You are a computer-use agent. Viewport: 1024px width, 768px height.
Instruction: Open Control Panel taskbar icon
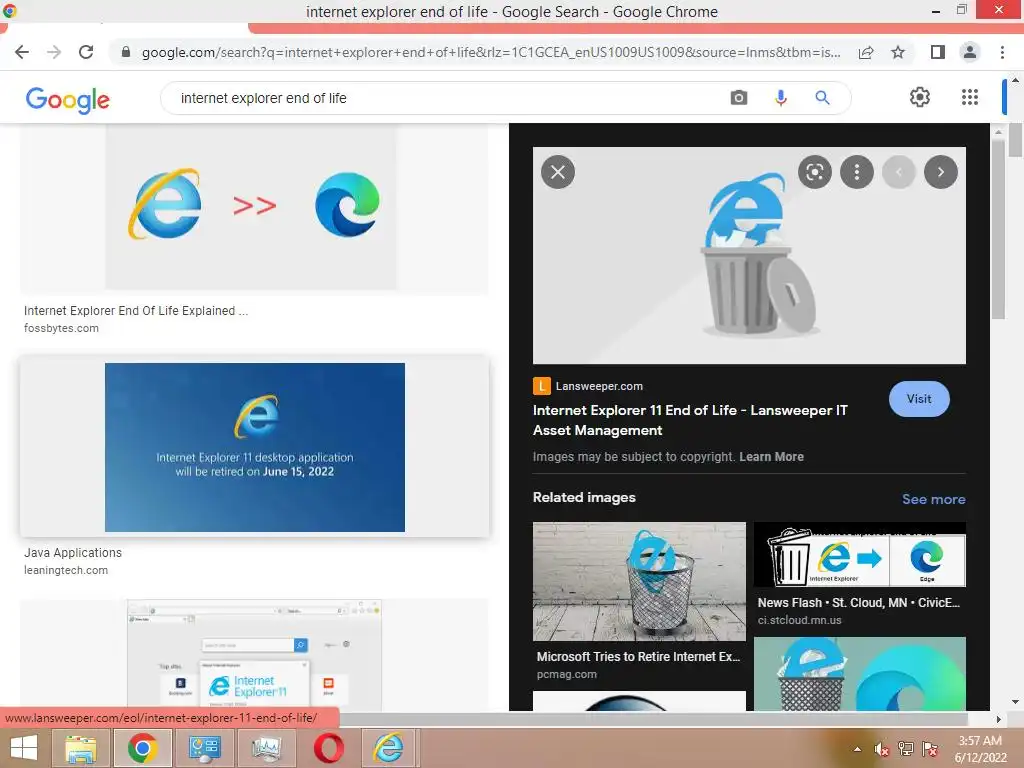pyautogui.click(x=204, y=748)
